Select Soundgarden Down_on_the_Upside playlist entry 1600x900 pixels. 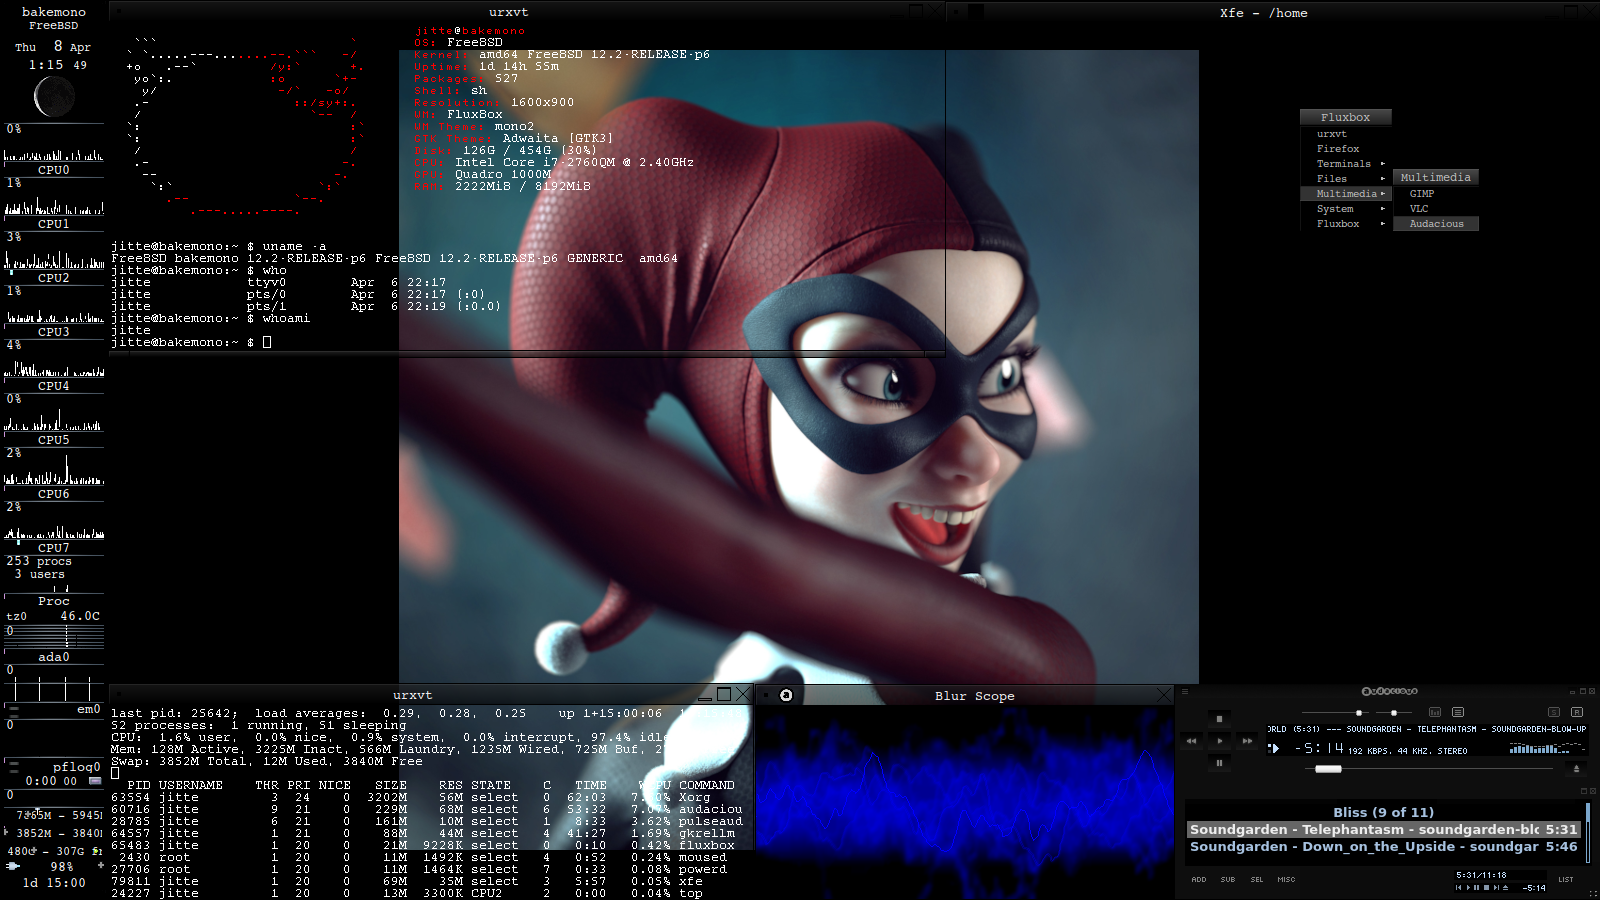(x=1384, y=846)
